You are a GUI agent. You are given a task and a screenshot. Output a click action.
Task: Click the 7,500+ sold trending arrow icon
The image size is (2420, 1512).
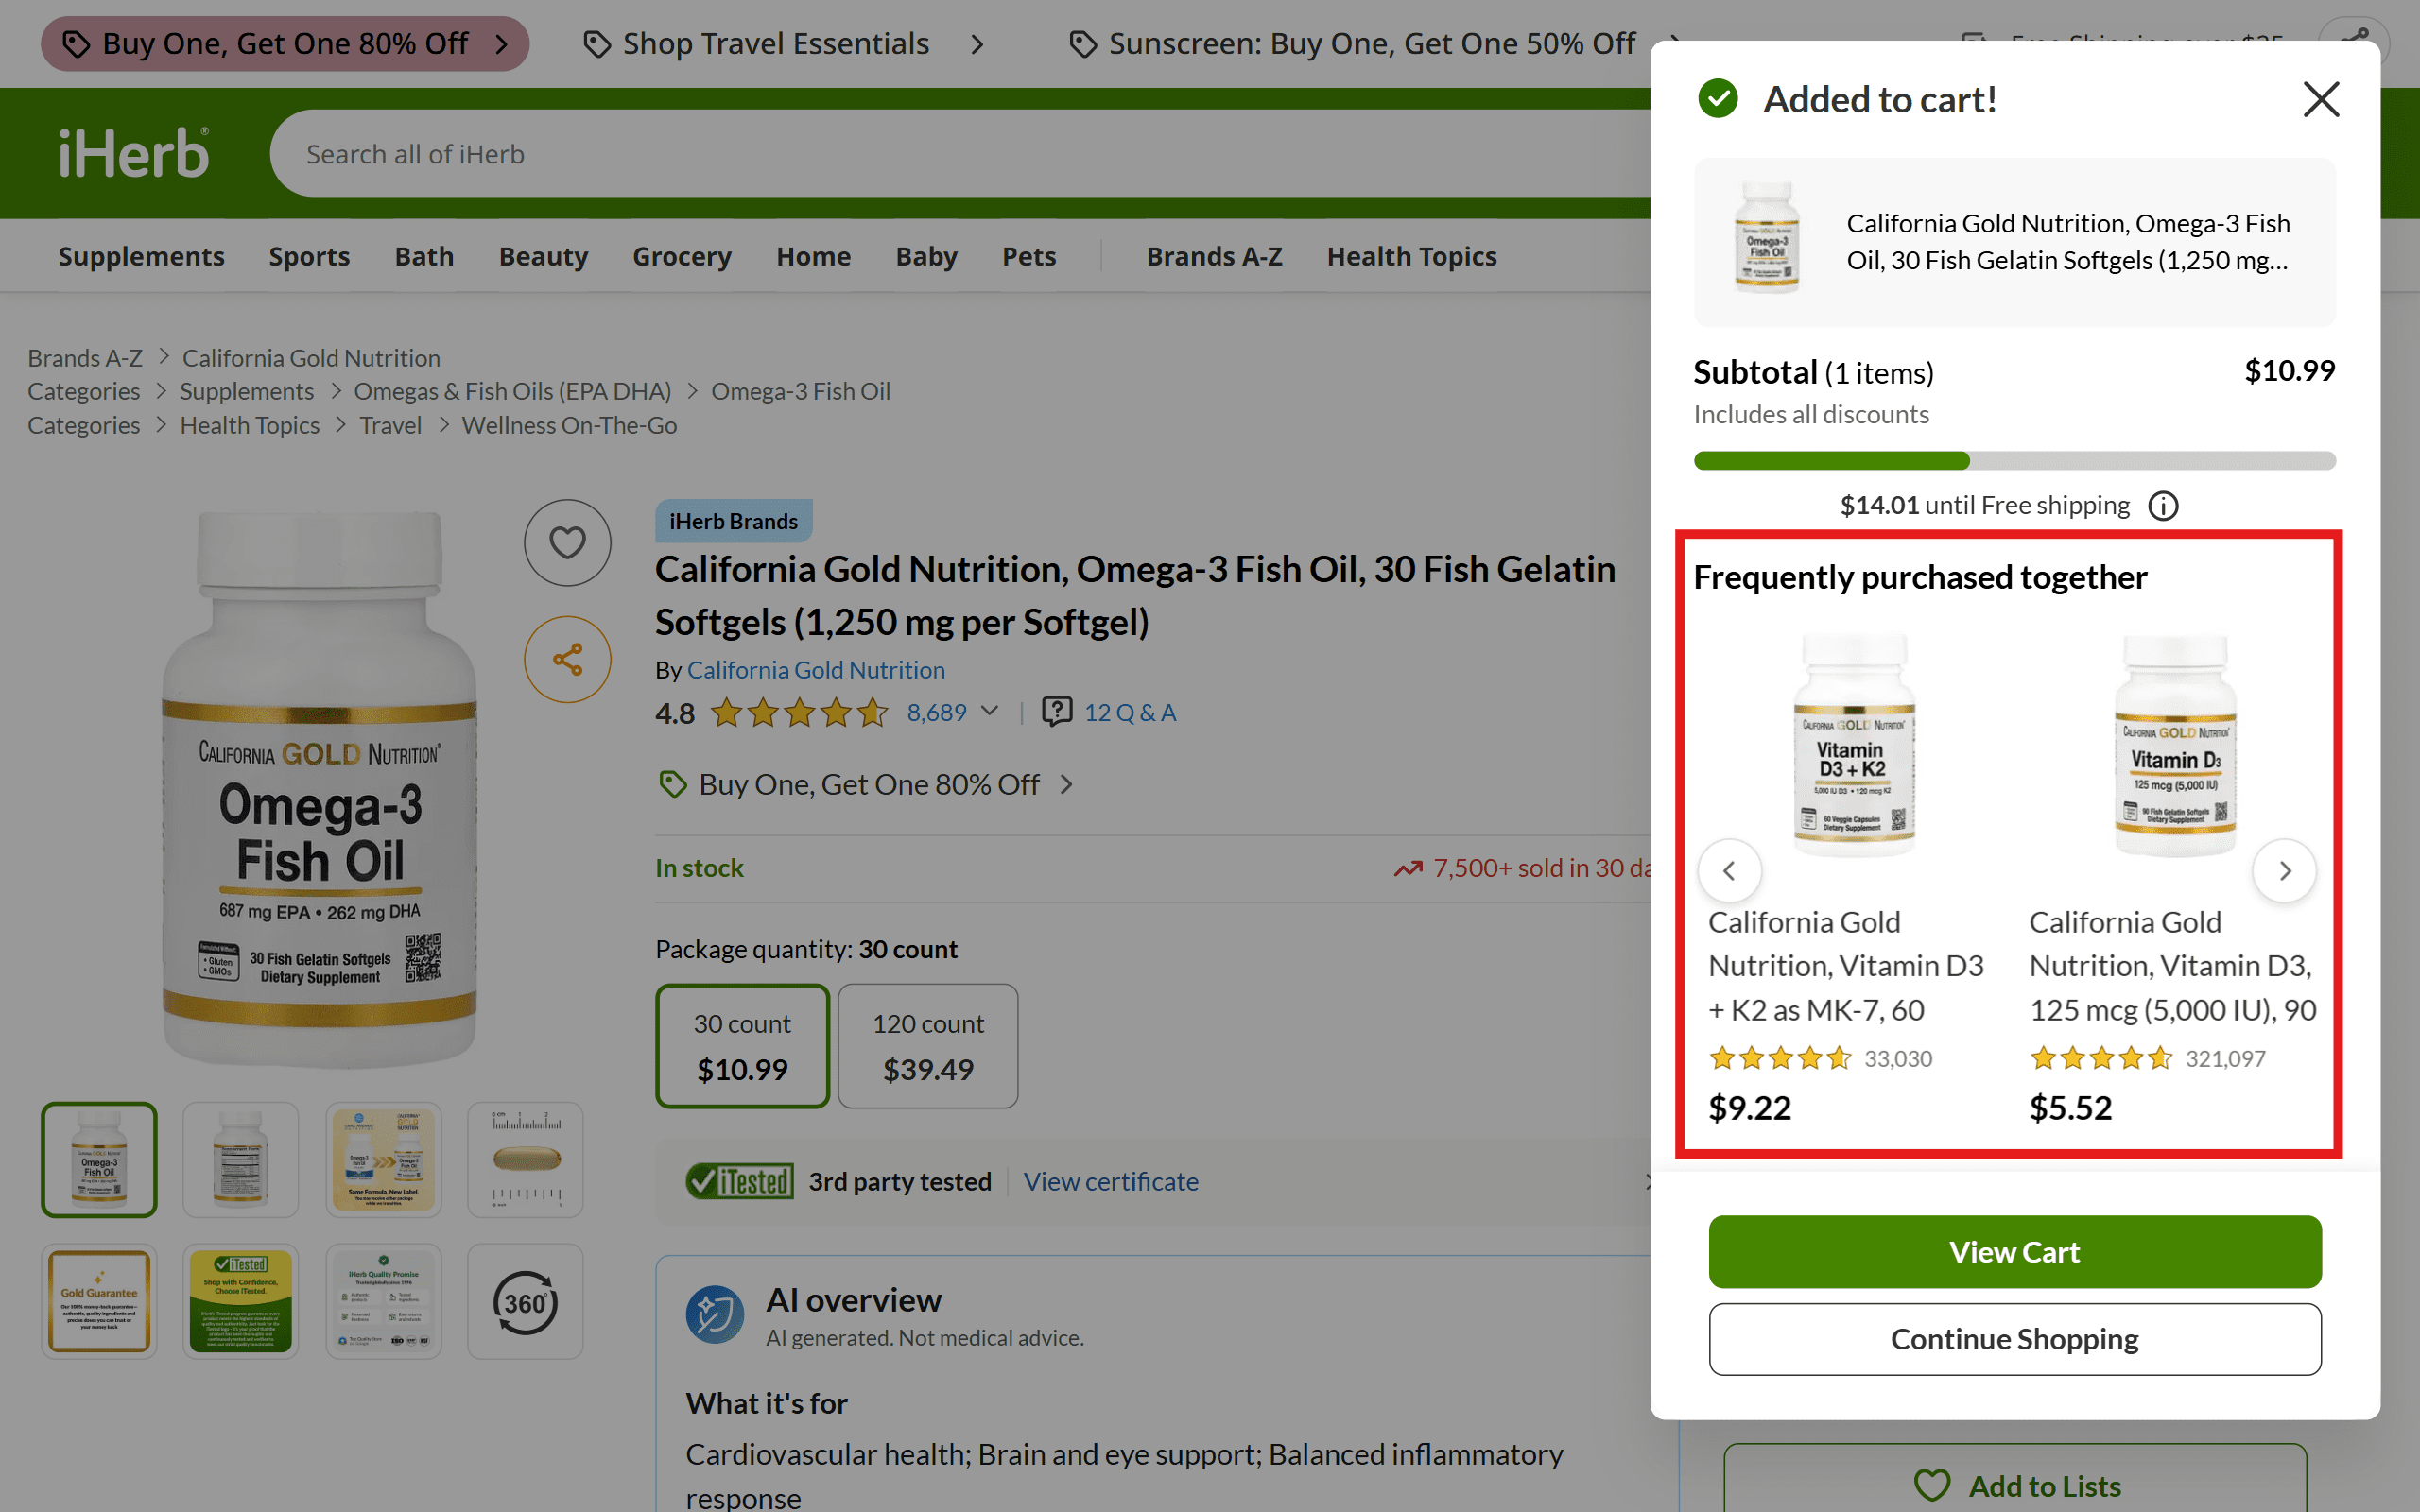tap(1407, 868)
